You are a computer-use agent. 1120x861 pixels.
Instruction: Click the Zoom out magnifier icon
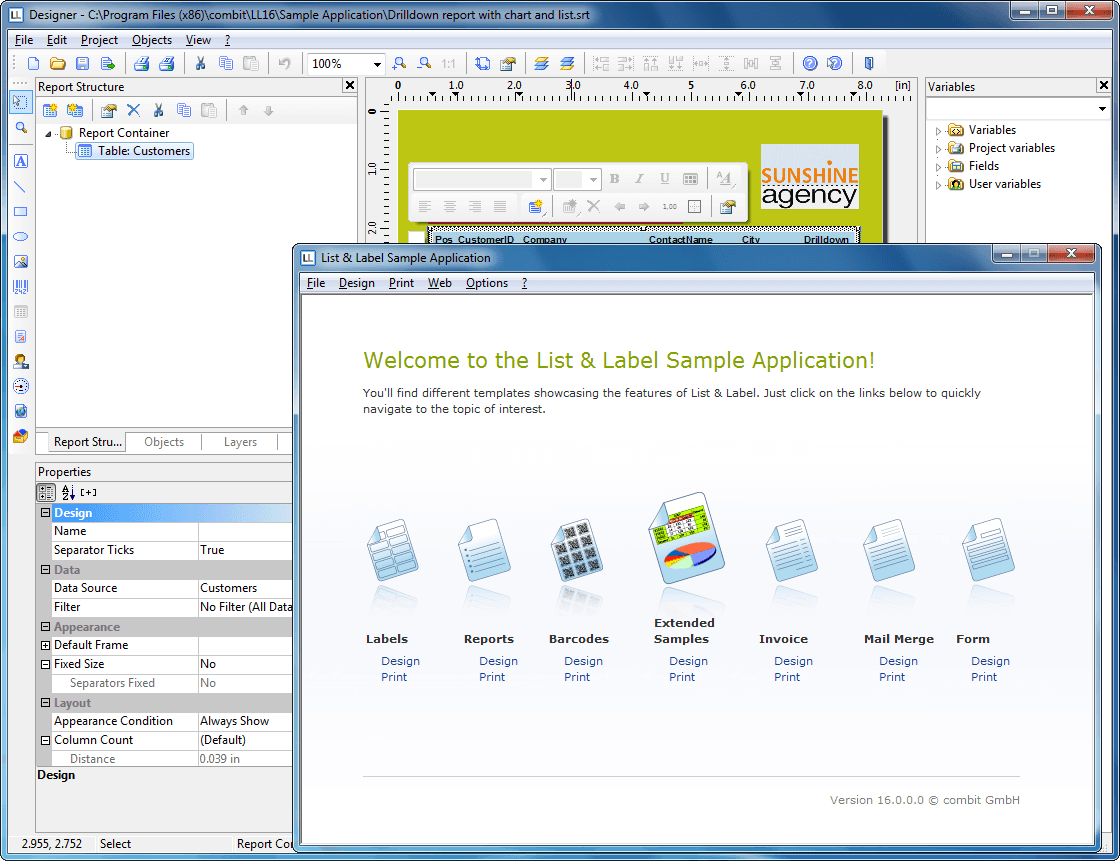pyautogui.click(x=424, y=64)
